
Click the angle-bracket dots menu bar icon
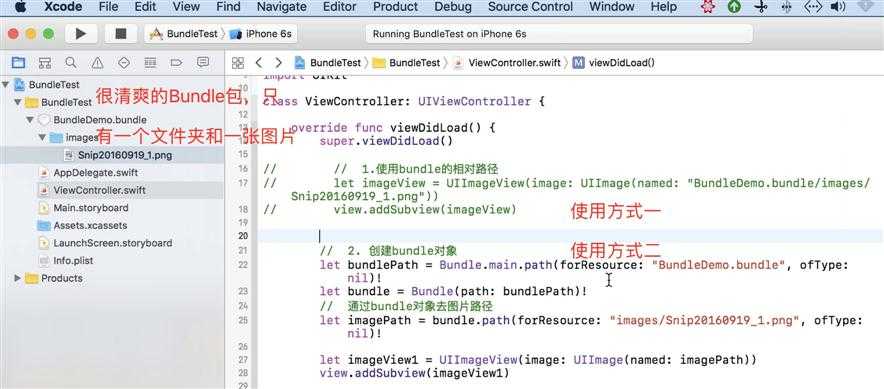(x=812, y=7)
